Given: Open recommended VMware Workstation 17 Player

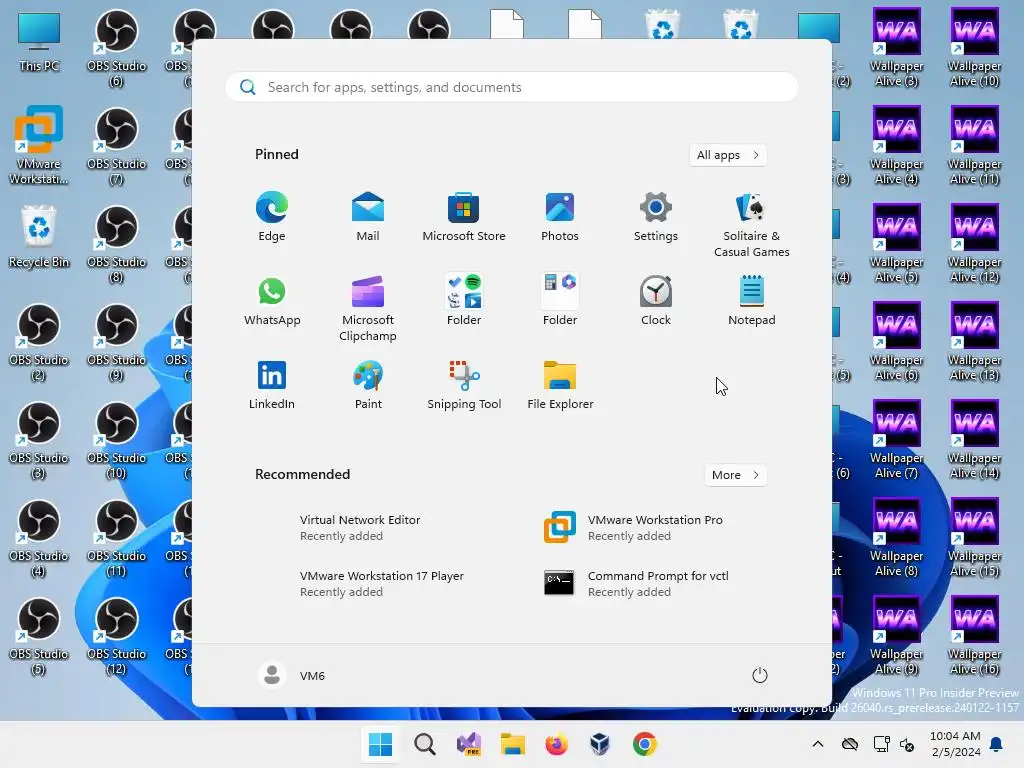Looking at the screenshot, I should (x=384, y=584).
